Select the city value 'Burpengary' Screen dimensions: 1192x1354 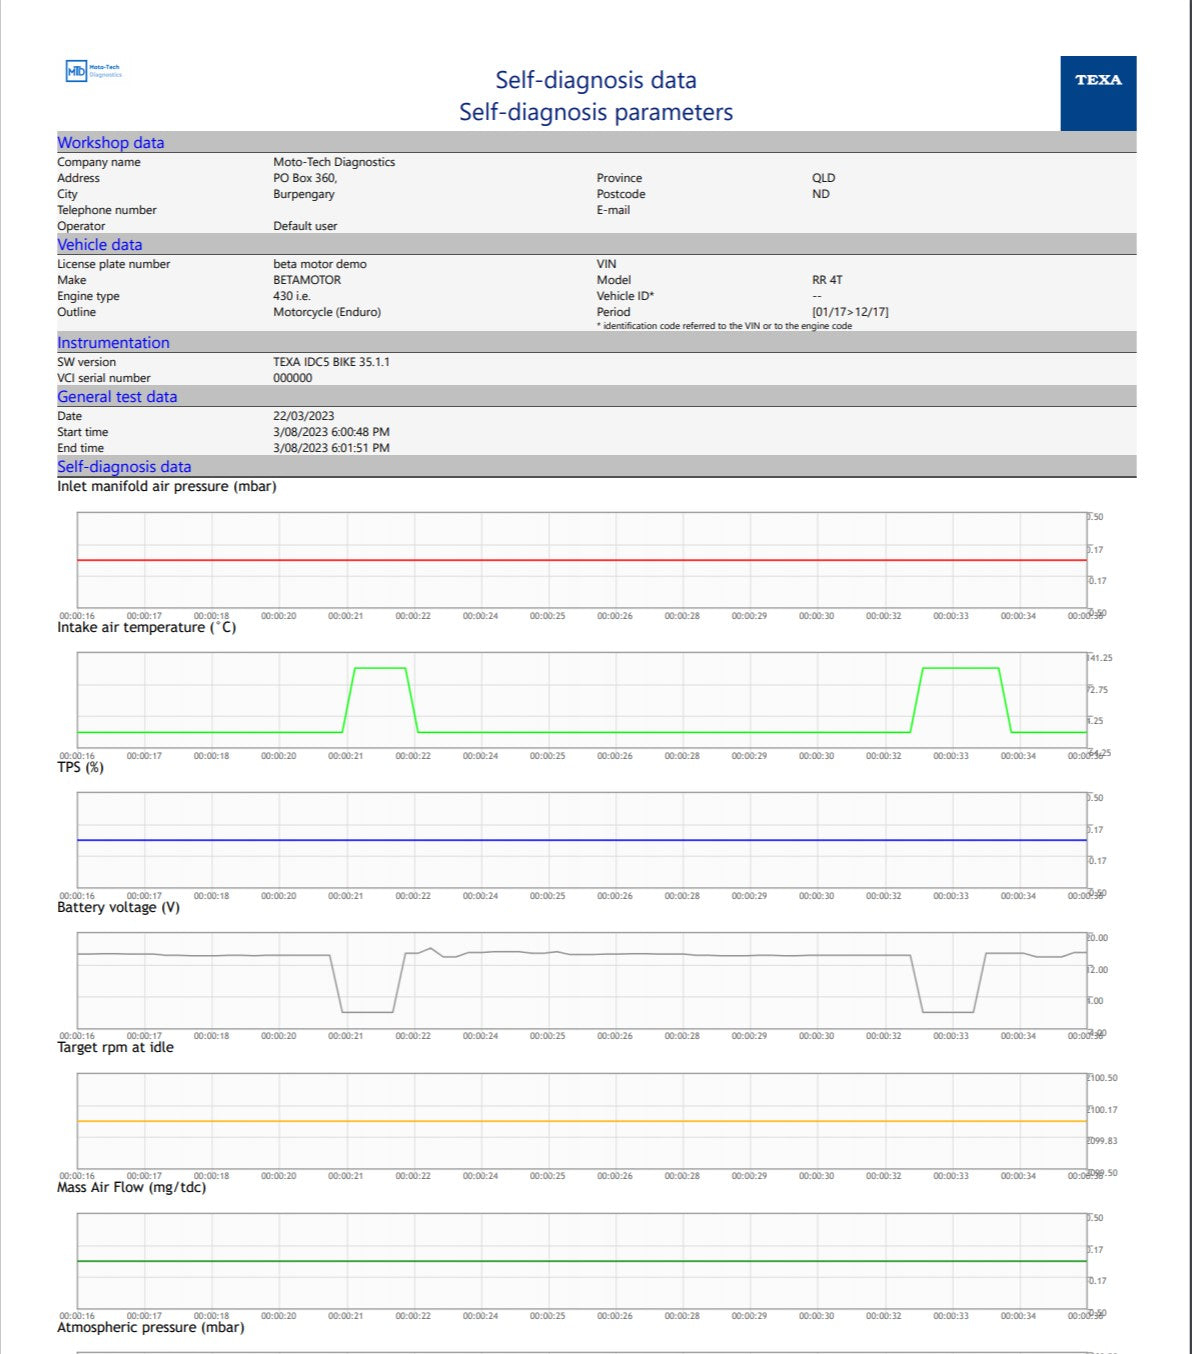pos(304,194)
